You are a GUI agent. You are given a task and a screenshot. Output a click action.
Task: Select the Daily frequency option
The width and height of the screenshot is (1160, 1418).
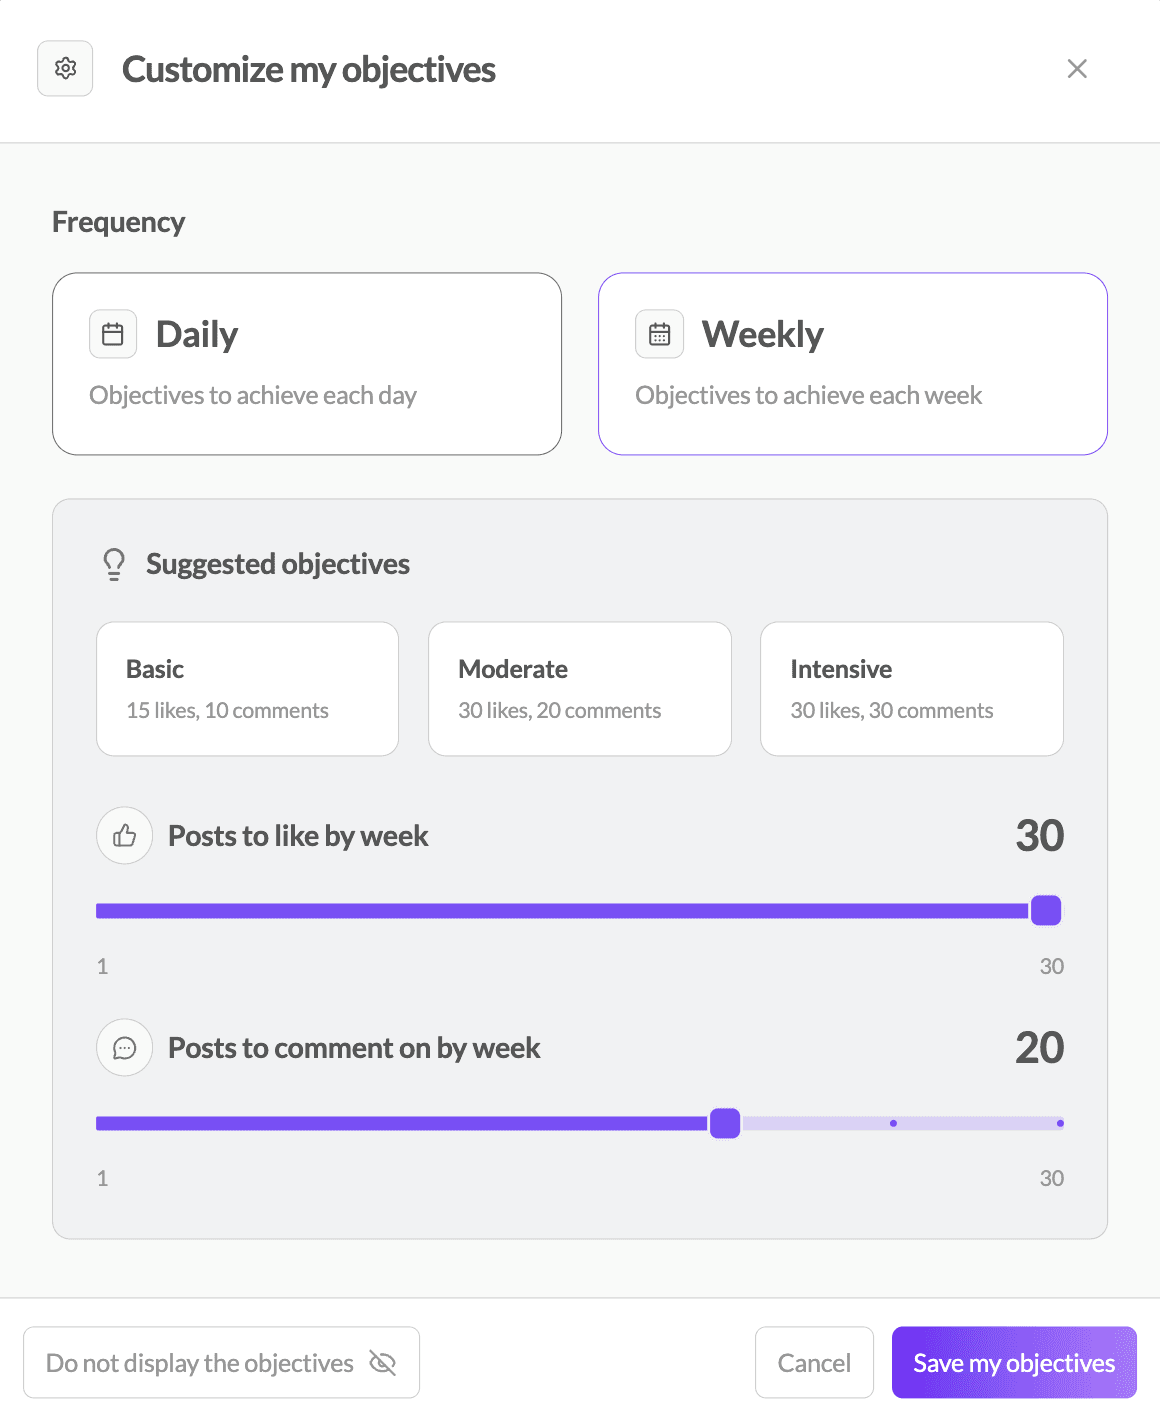pos(307,364)
